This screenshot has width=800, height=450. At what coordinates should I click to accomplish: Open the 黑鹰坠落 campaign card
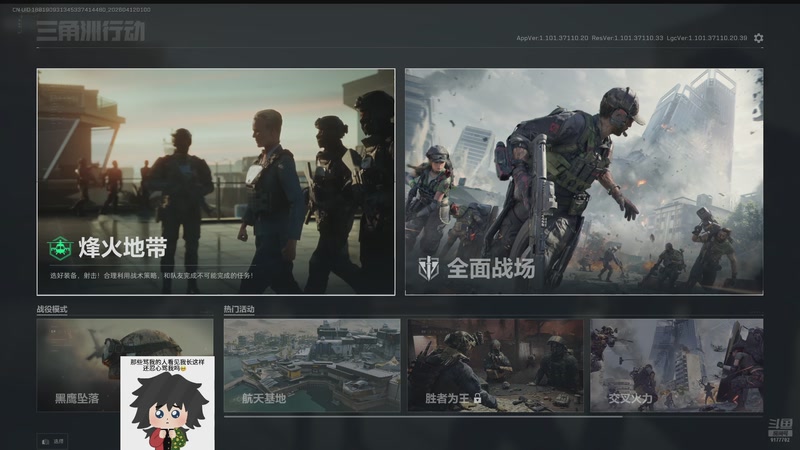(125, 365)
